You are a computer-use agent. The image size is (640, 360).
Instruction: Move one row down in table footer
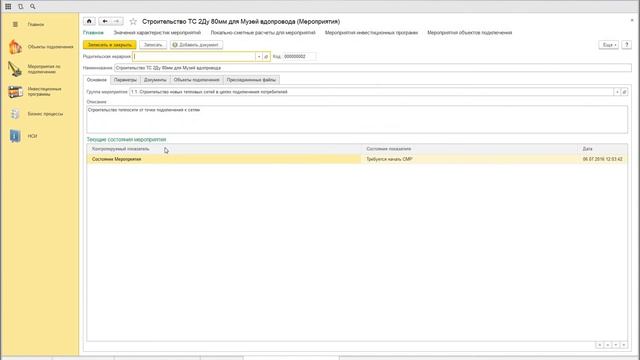[616, 345]
